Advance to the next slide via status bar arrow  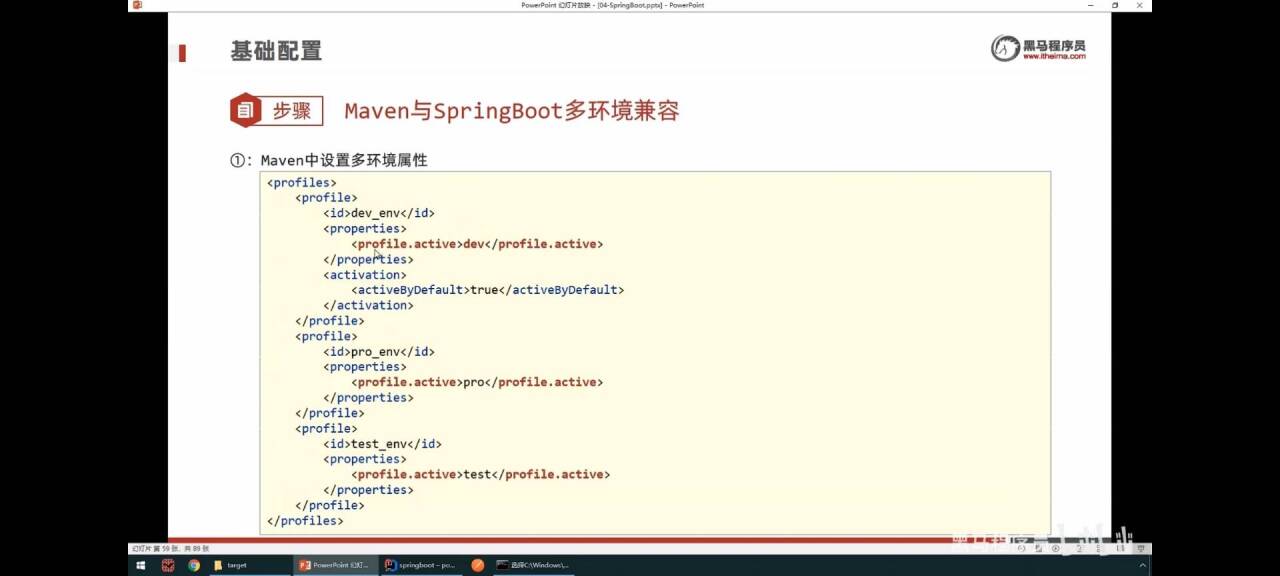coord(1055,548)
